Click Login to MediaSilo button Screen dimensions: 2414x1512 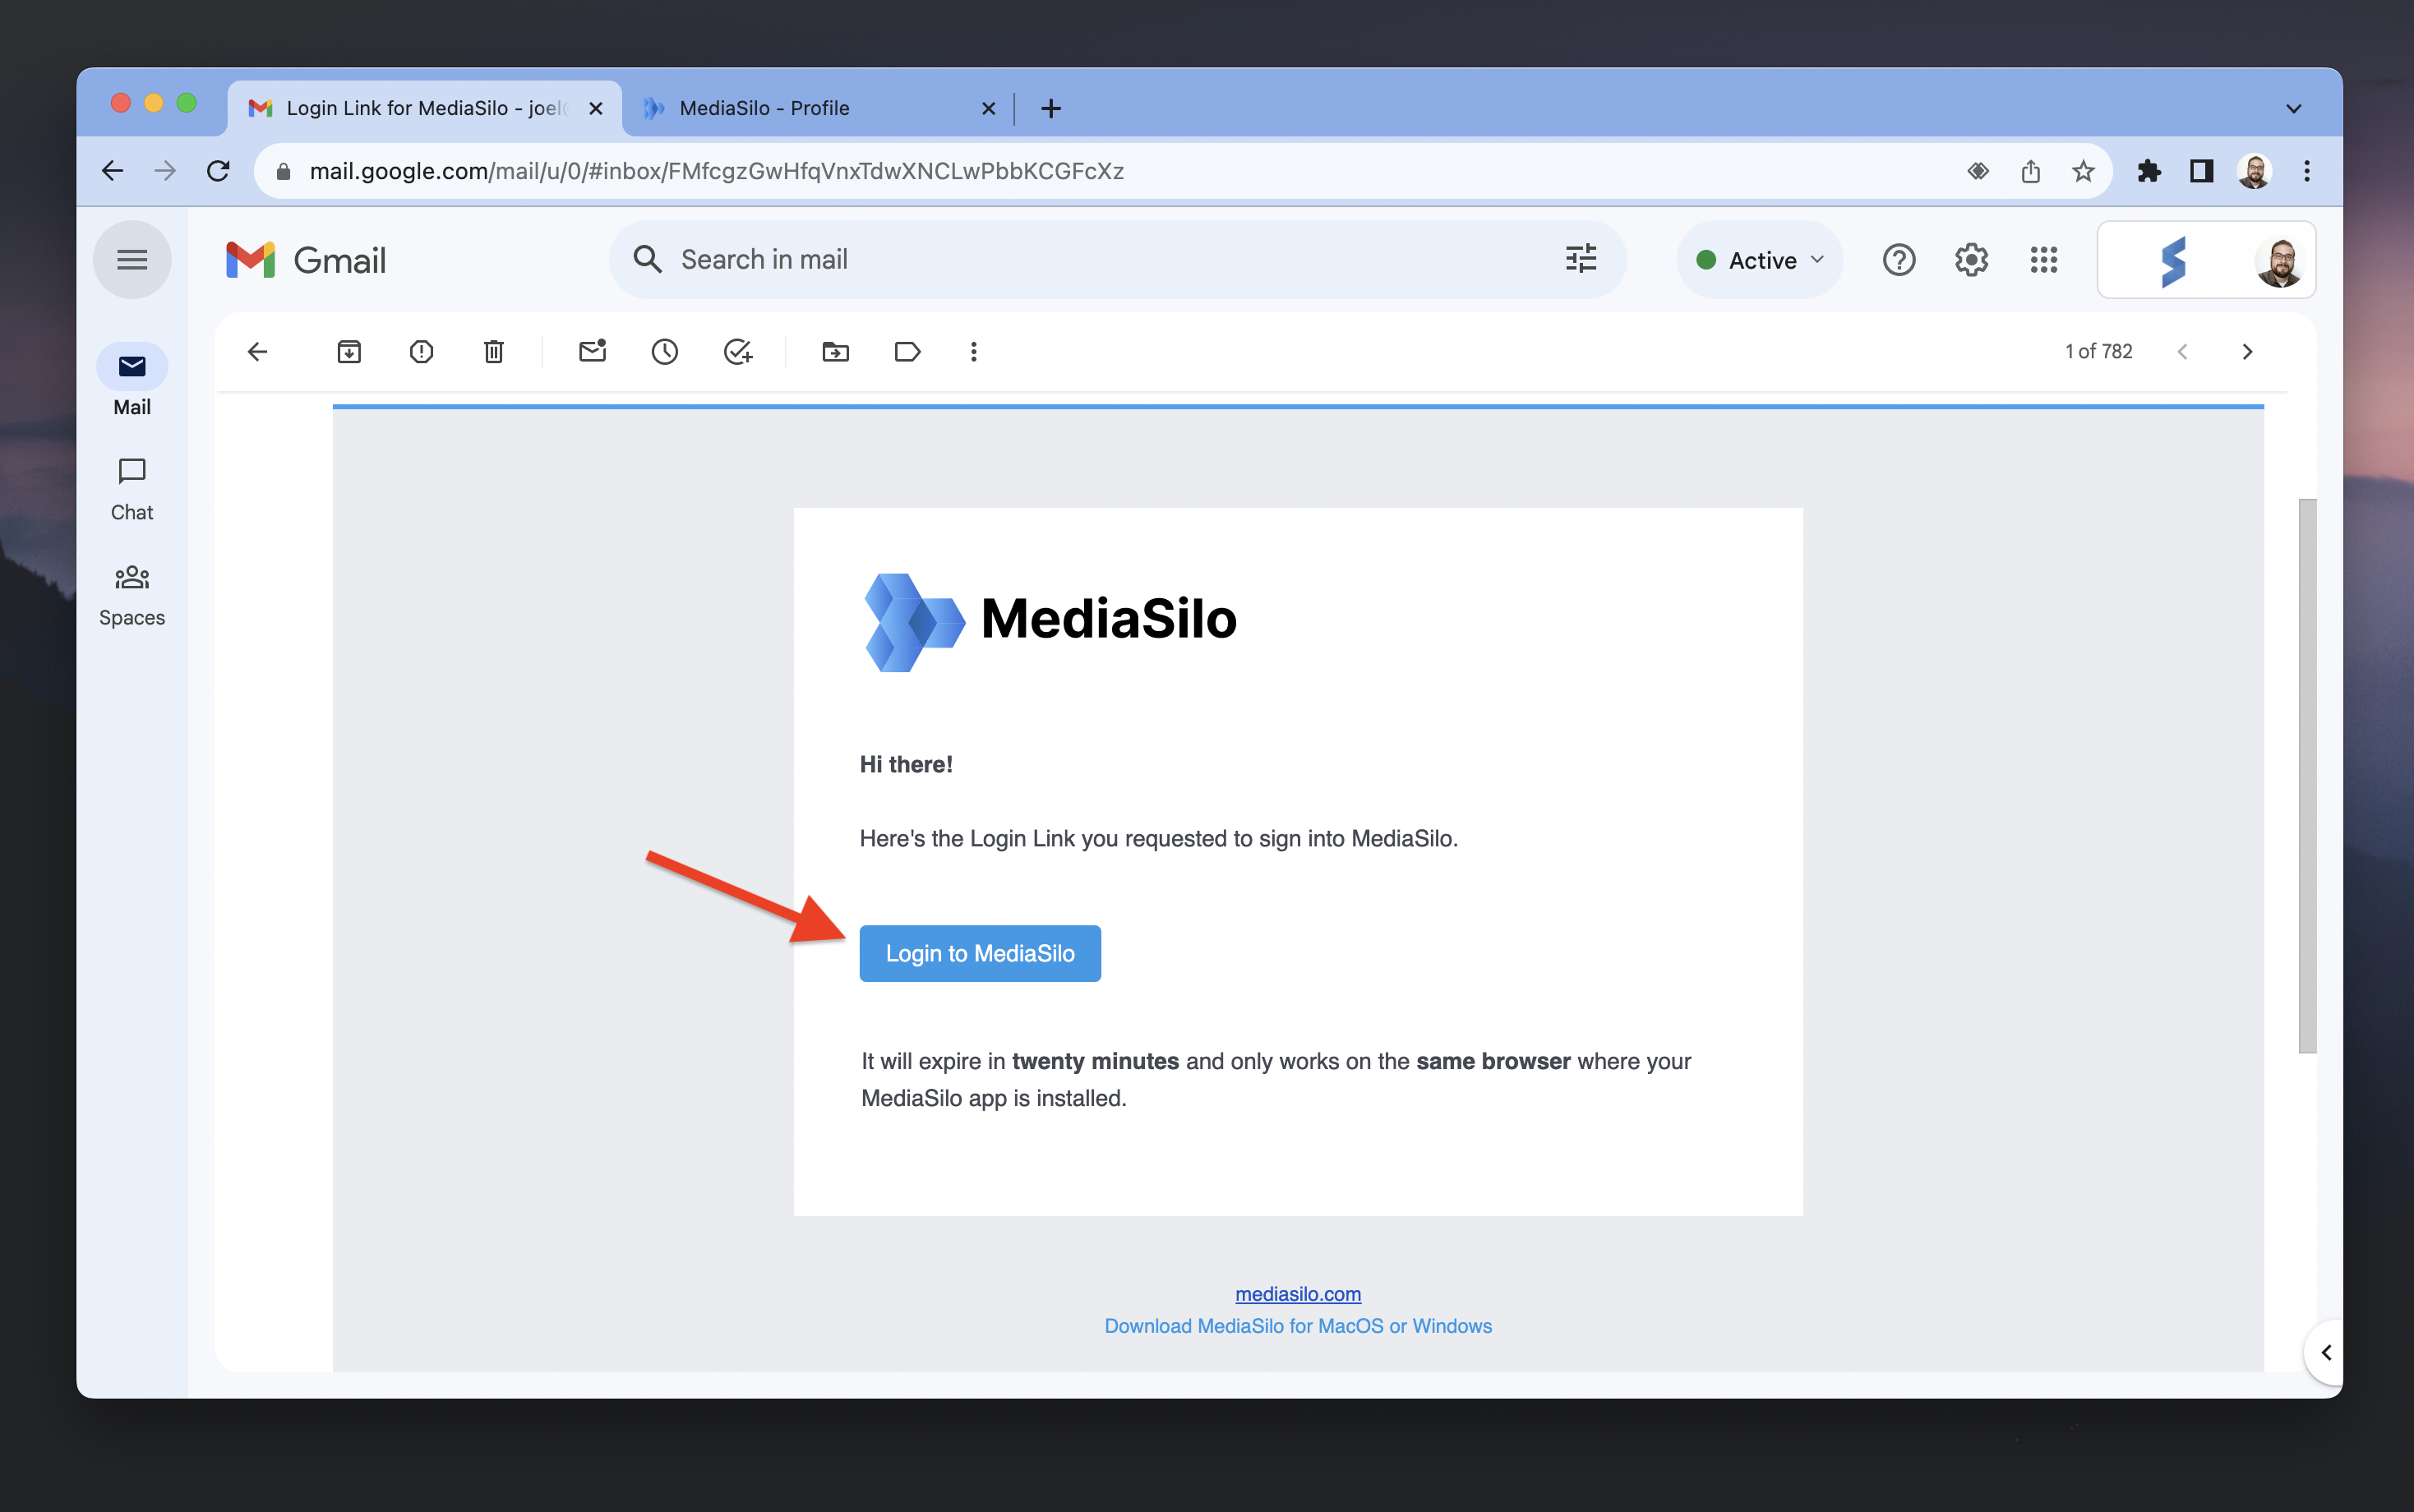click(980, 953)
